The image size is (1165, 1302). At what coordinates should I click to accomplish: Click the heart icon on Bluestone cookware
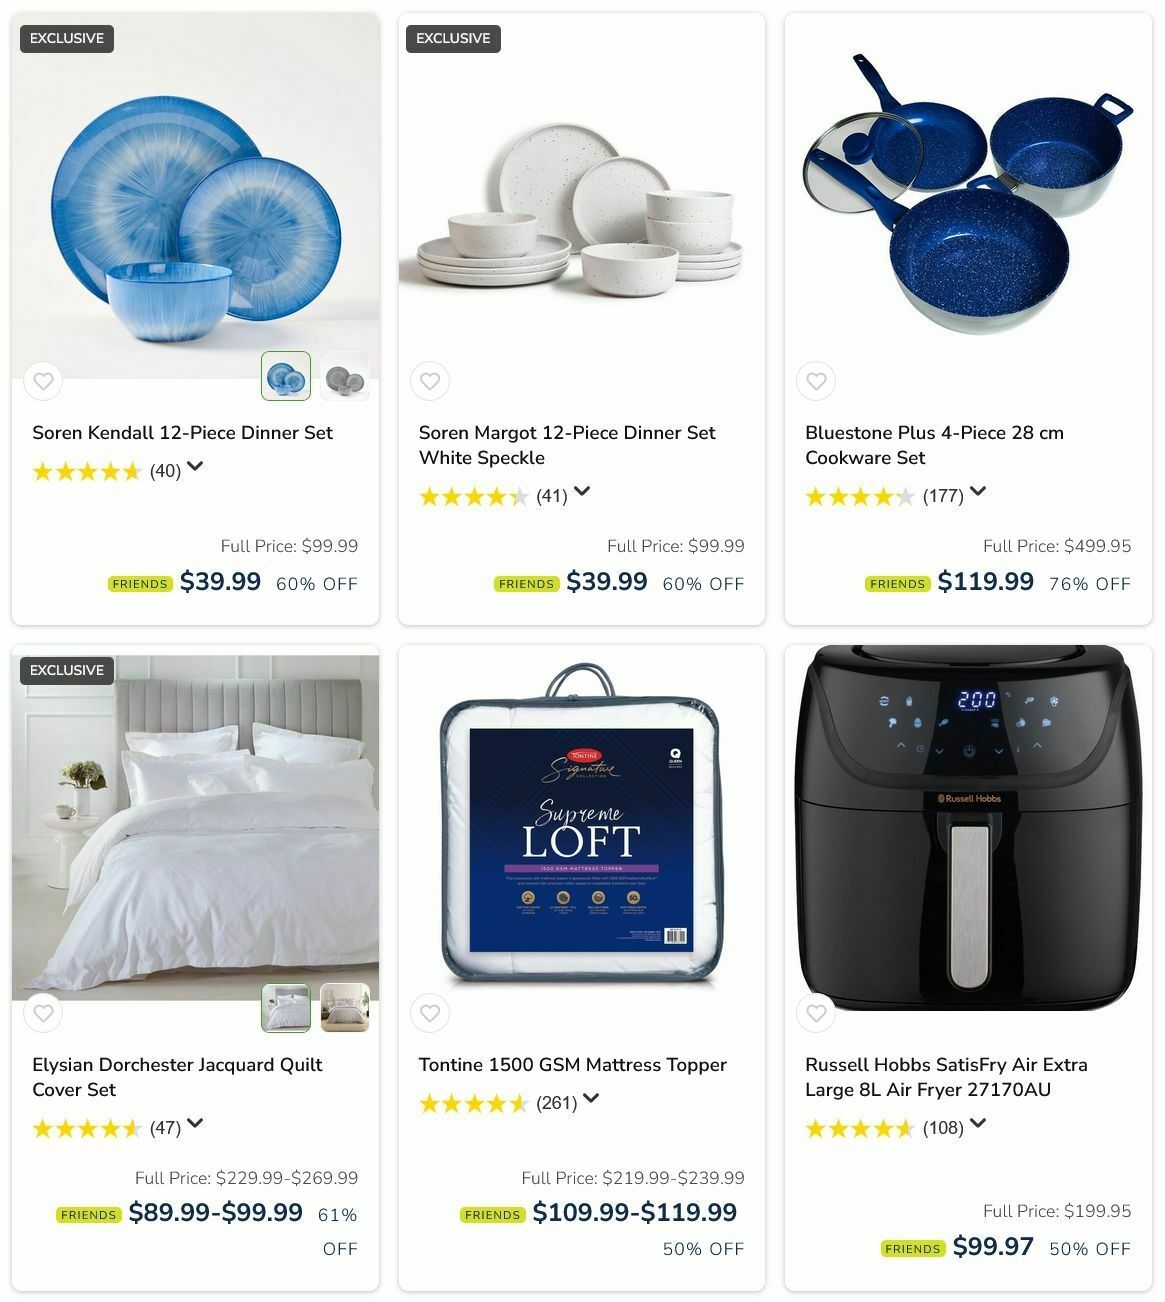[x=816, y=381]
